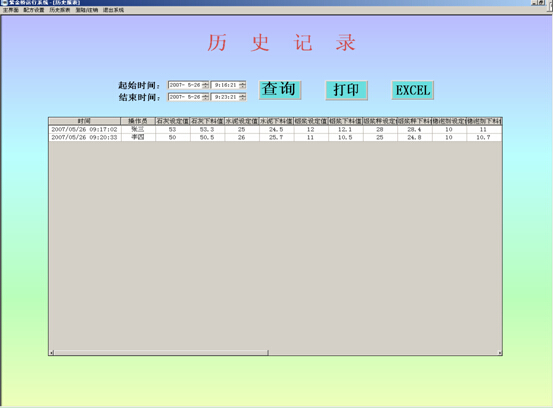The width and height of the screenshot is (553, 408).
Task: Click inside the end time field
Action: 225,97
